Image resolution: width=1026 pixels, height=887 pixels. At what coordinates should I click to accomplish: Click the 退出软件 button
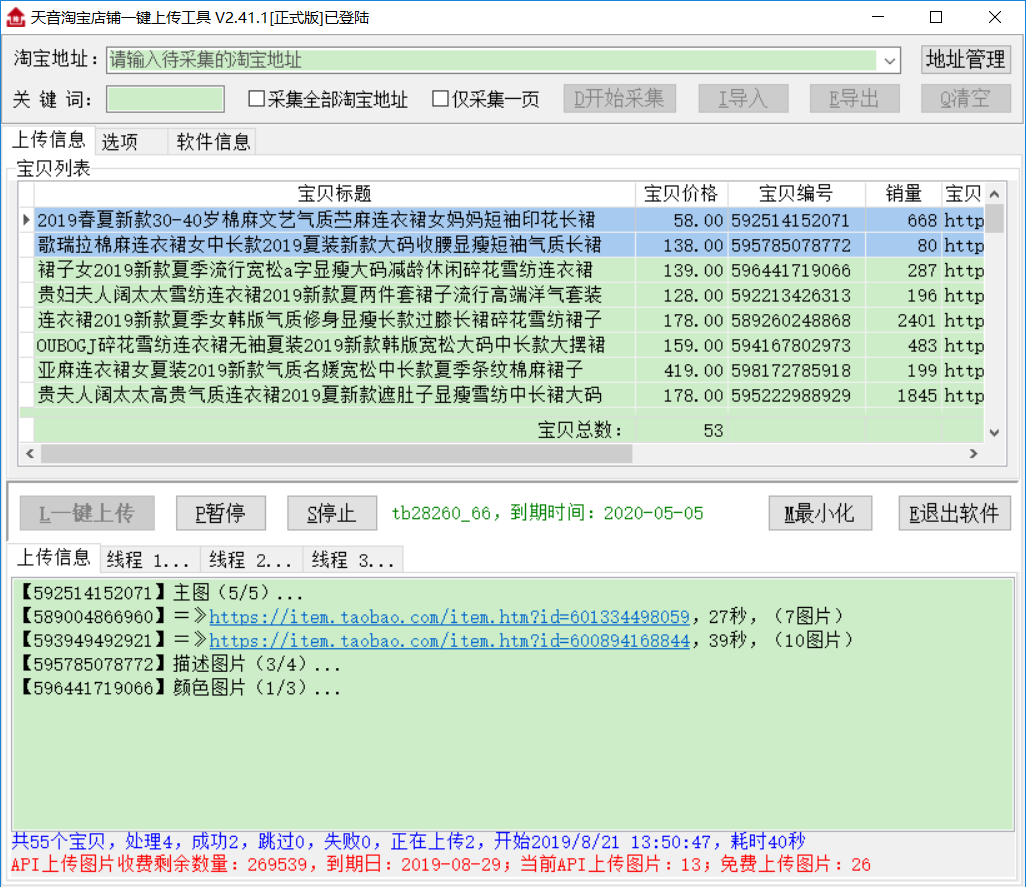click(x=954, y=513)
